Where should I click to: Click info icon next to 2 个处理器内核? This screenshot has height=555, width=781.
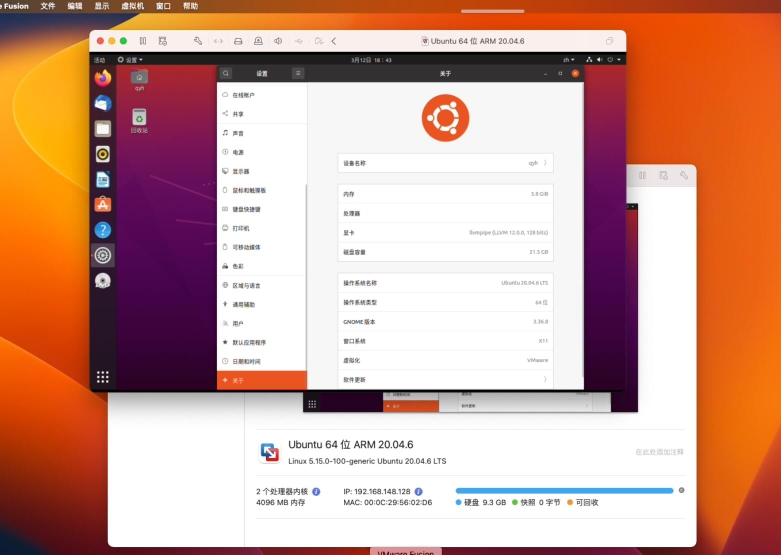click(x=316, y=492)
